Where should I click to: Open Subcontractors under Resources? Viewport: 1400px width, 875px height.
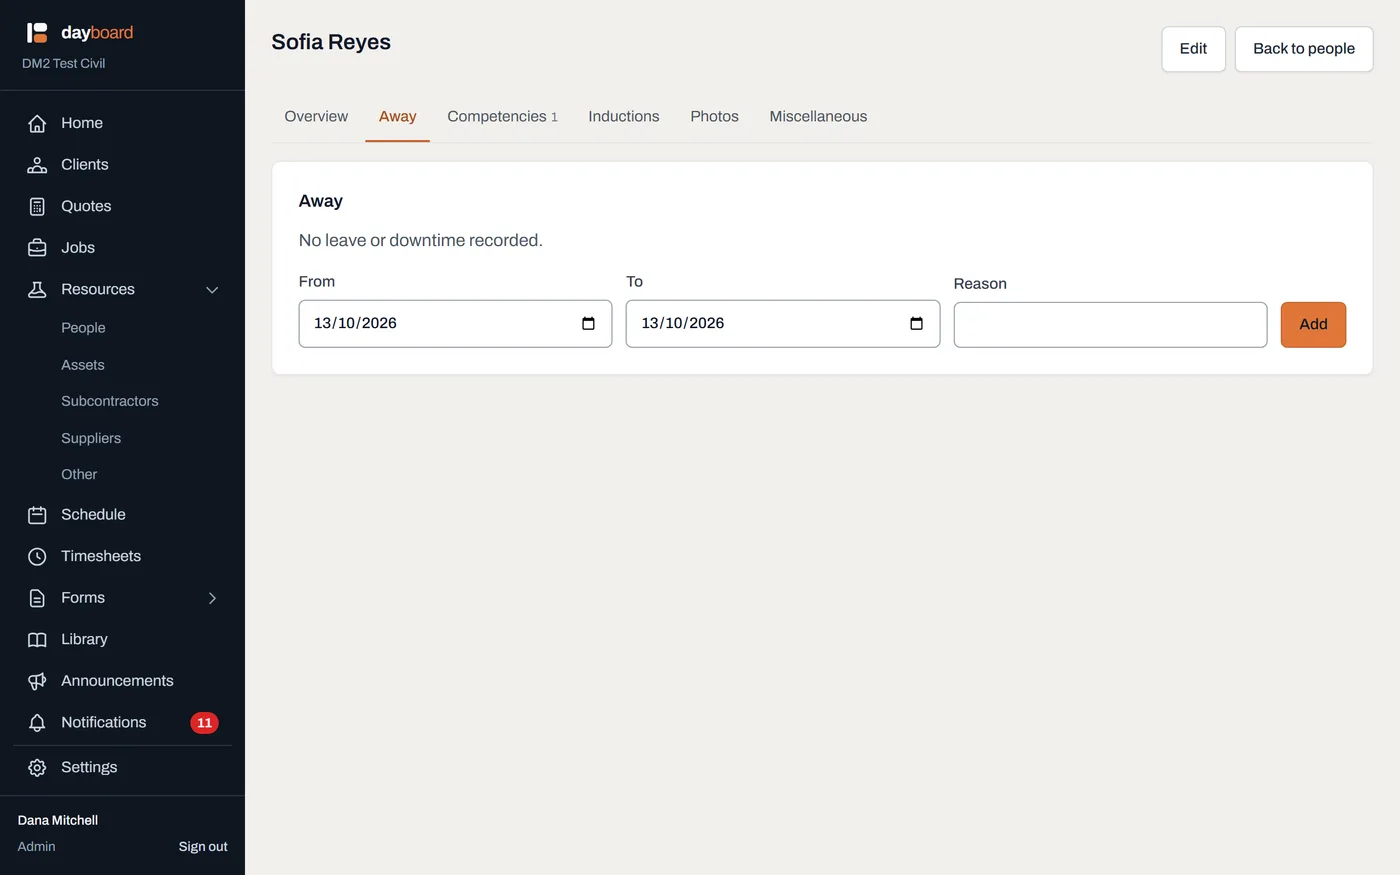[110, 401]
